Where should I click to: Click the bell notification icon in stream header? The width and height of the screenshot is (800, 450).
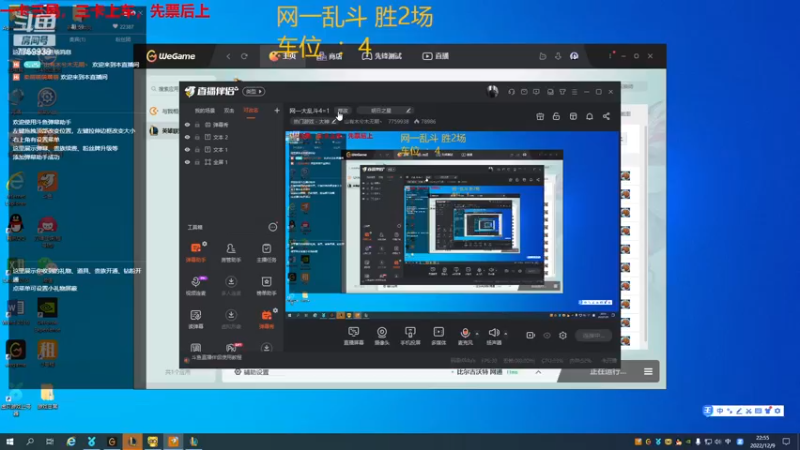pyautogui.click(x=589, y=116)
